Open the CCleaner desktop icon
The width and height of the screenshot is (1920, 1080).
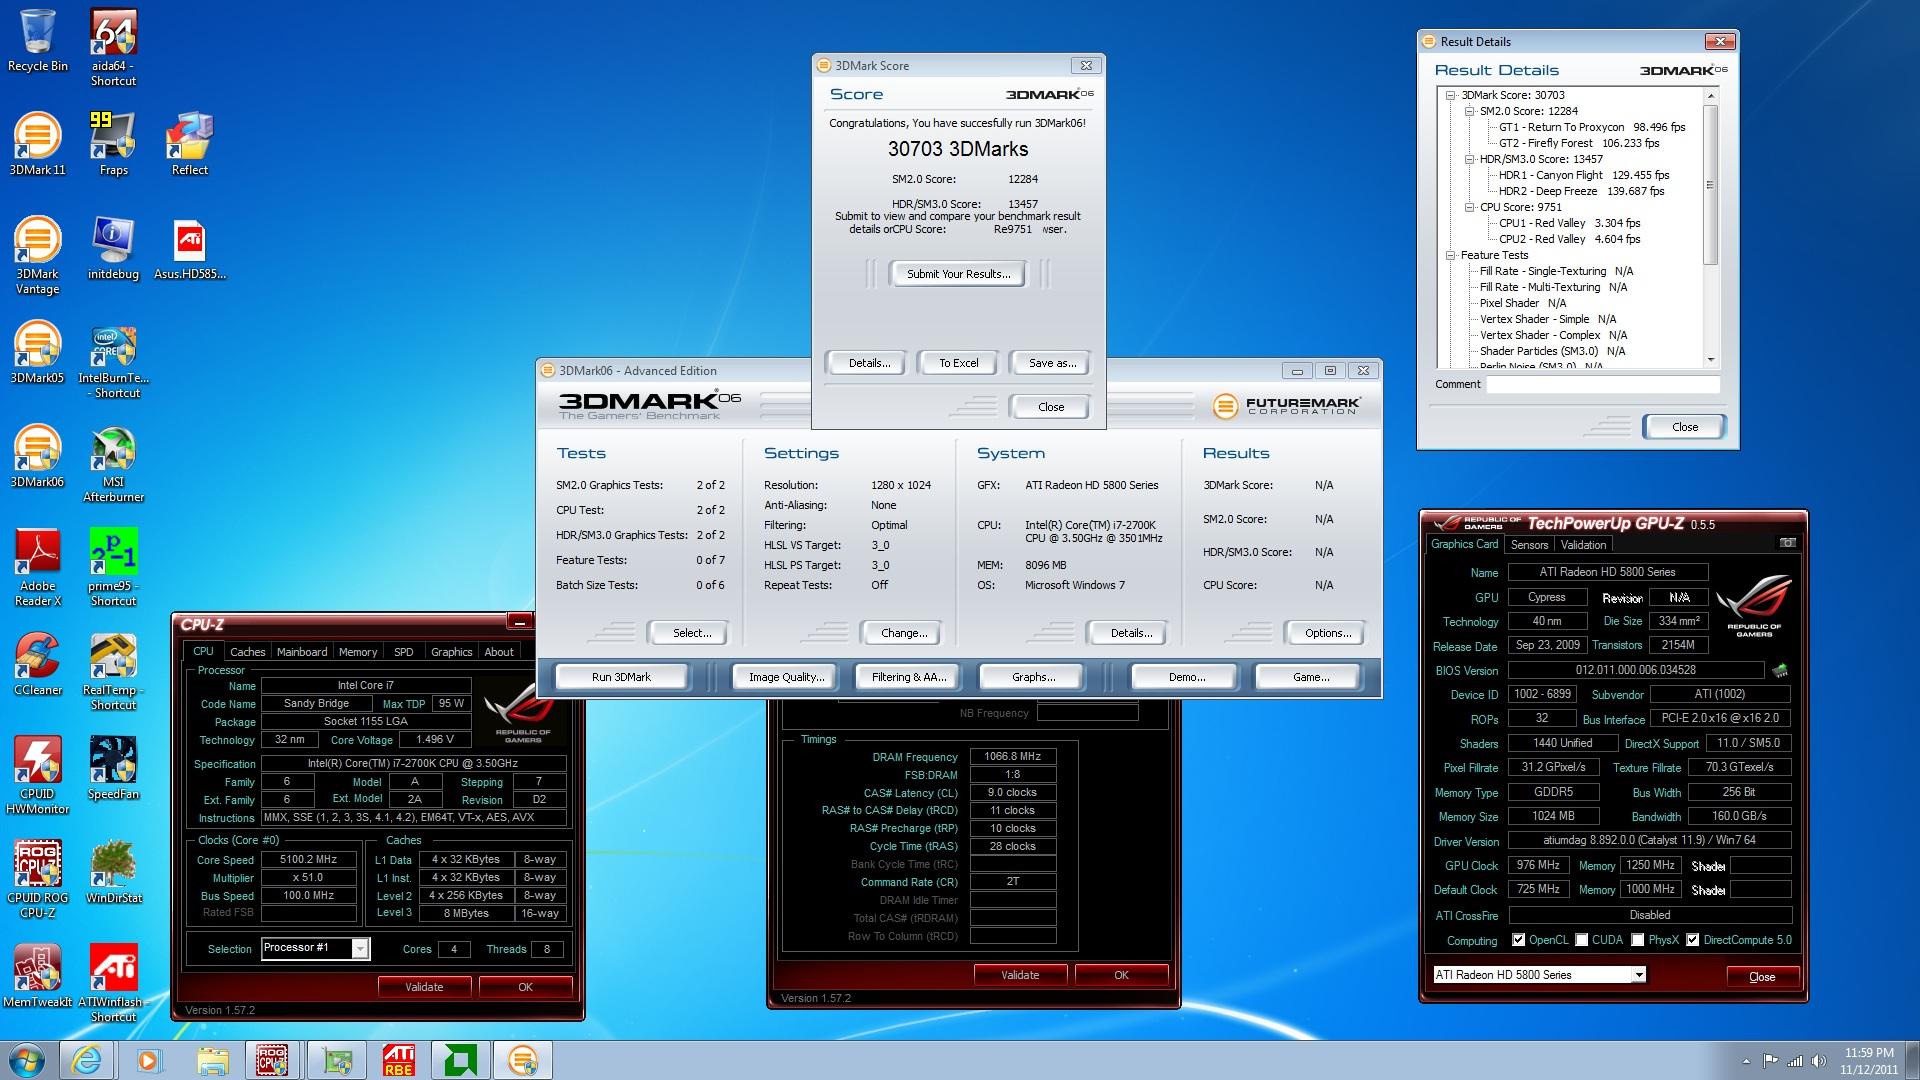click(38, 664)
